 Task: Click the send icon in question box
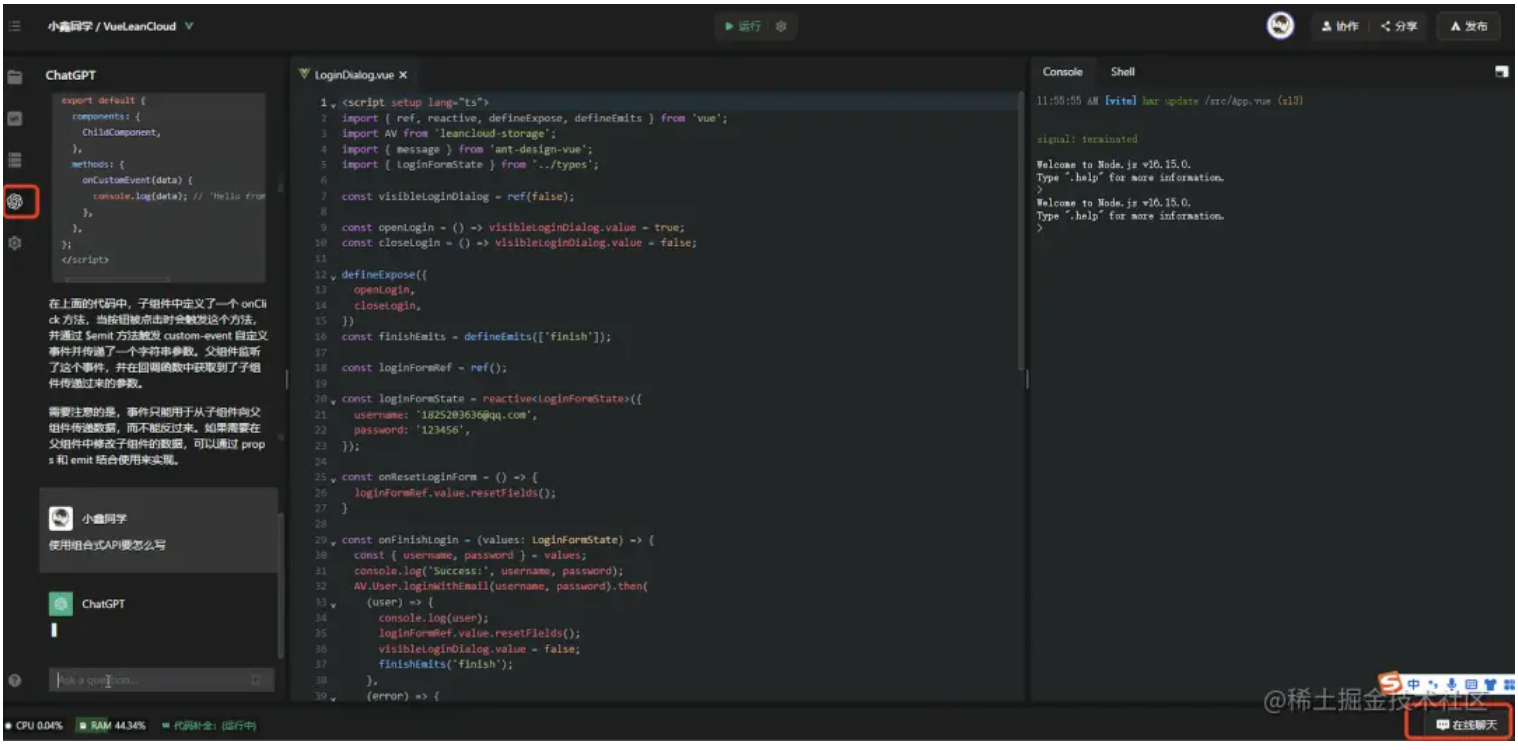point(255,680)
